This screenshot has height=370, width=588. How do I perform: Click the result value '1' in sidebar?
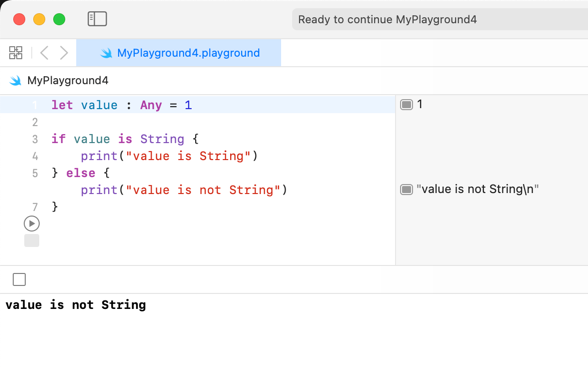420,104
